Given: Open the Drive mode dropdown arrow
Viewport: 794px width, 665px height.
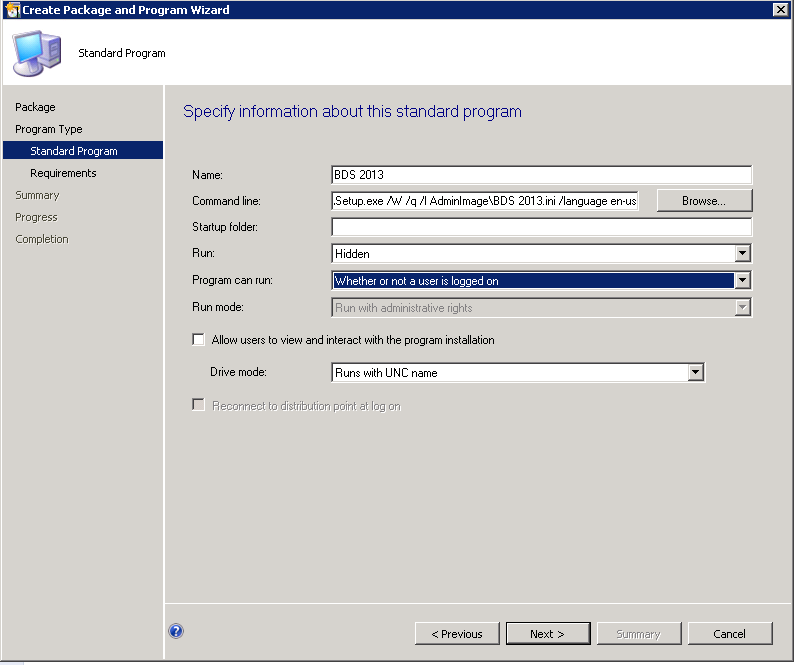Looking at the screenshot, I should [695, 372].
